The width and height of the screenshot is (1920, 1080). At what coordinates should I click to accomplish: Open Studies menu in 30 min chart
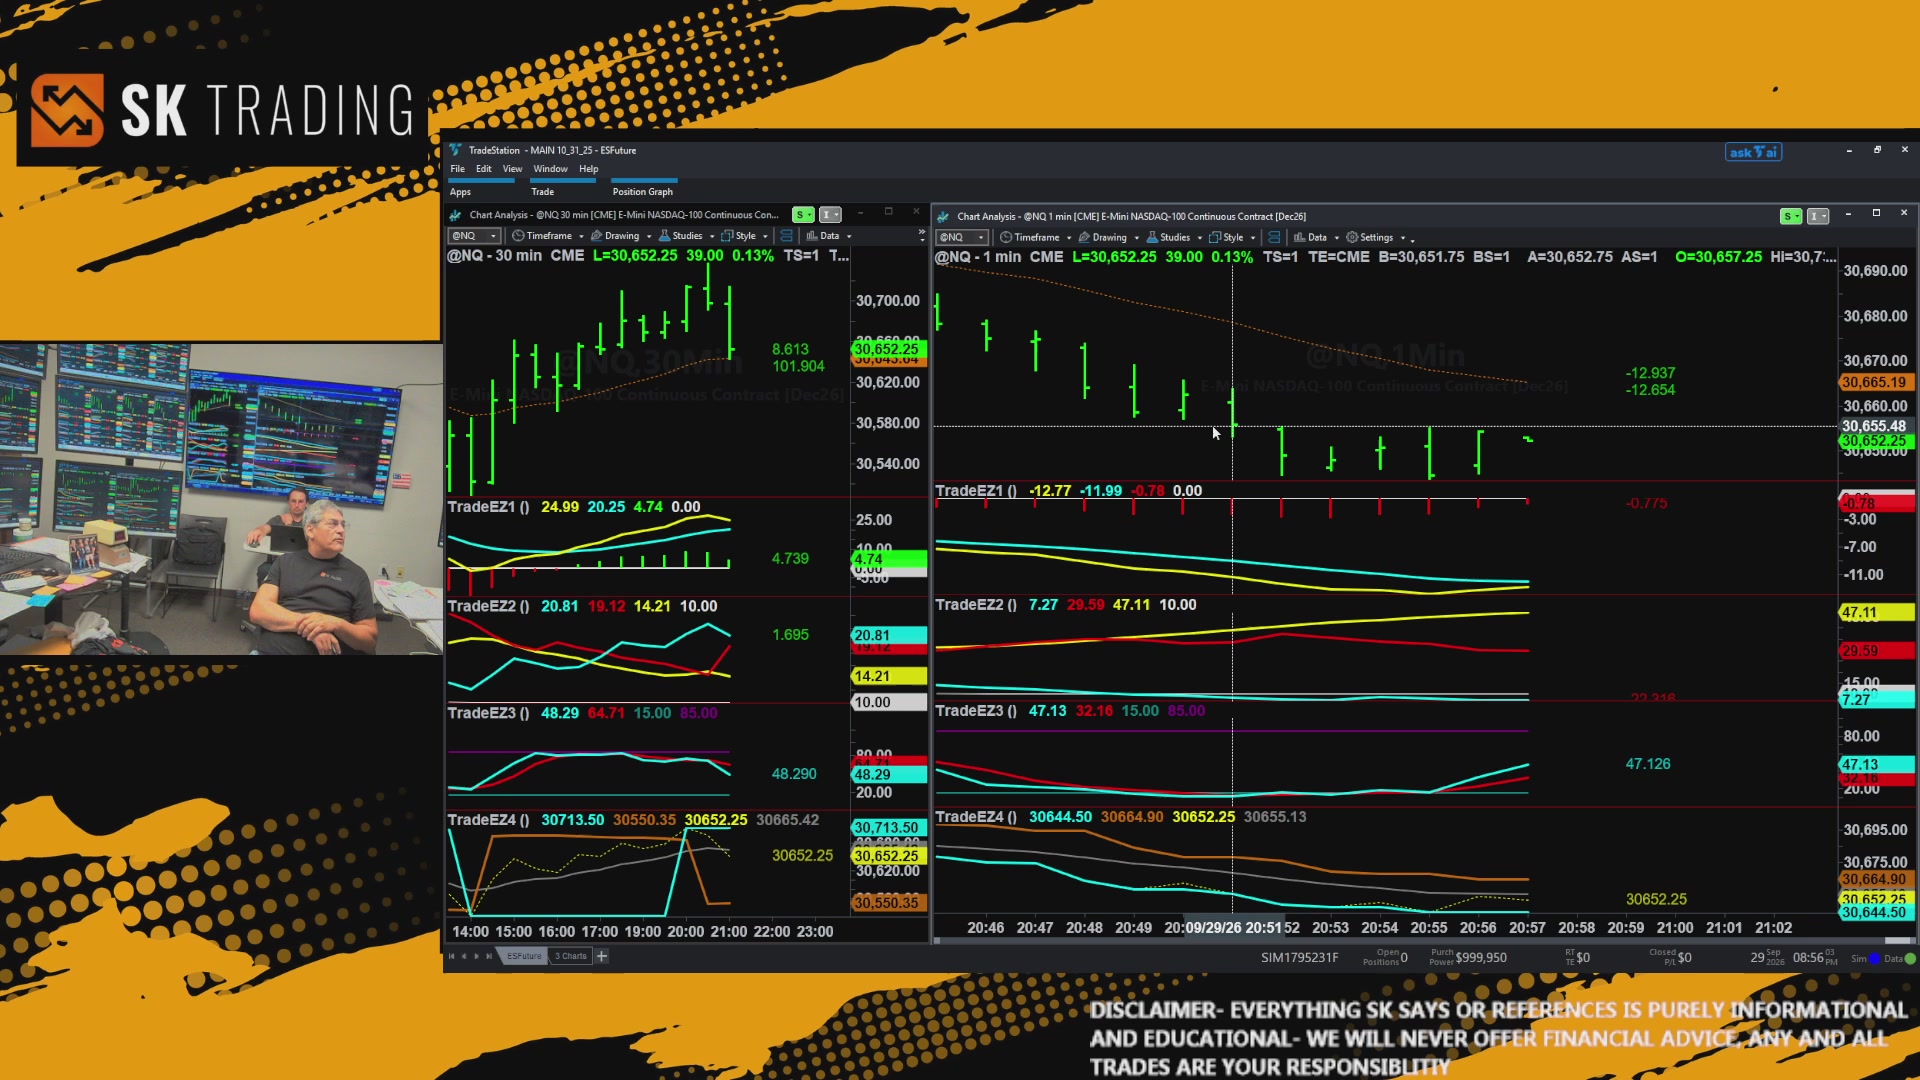(685, 236)
